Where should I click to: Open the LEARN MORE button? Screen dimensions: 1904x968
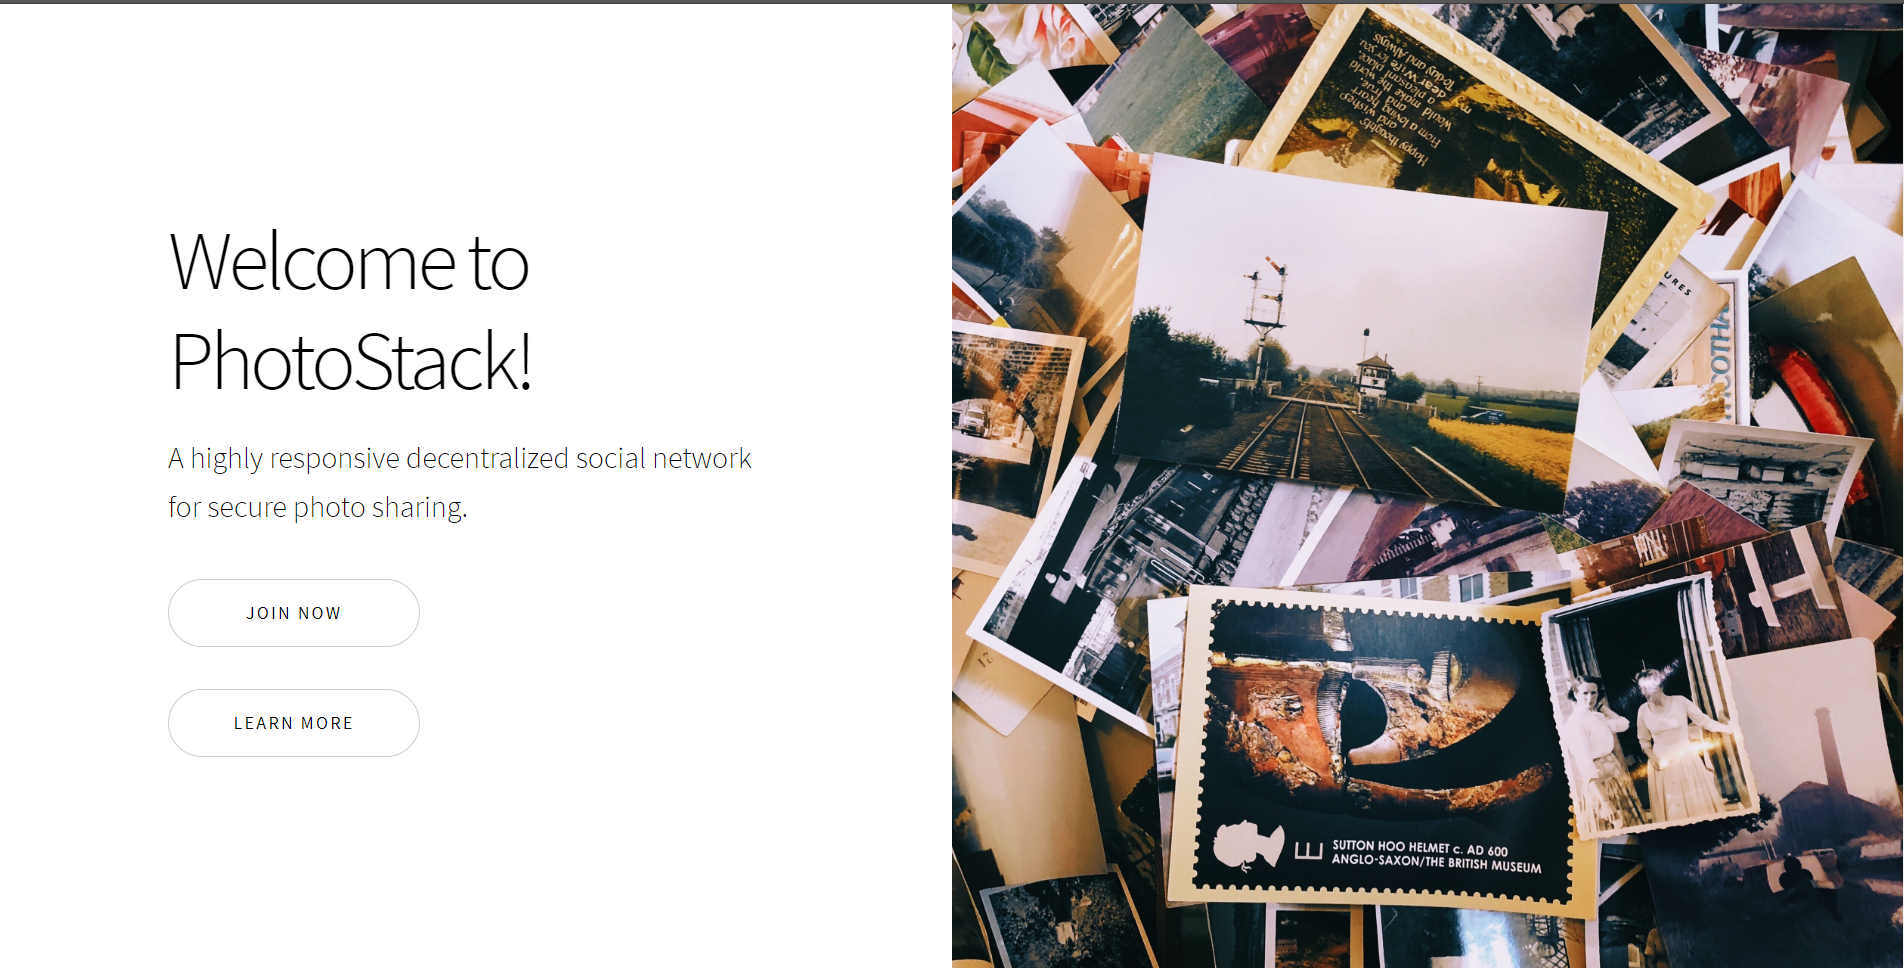(294, 723)
